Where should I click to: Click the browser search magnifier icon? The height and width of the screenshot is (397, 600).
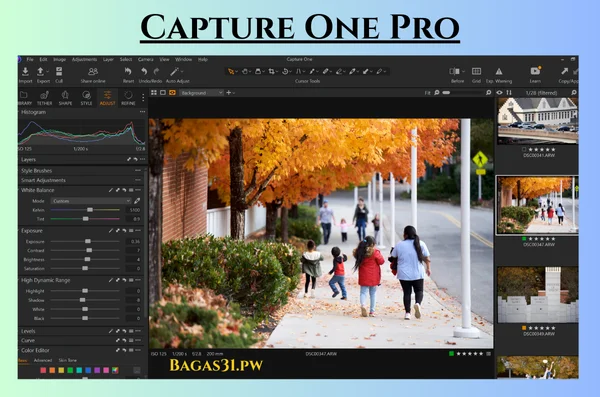pos(574,92)
